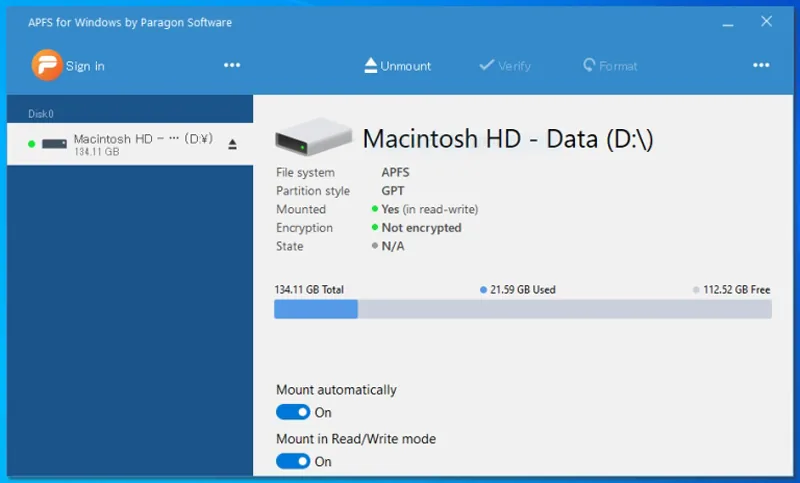Open the three-dot menu at toolbar right
The image size is (800, 483).
(761, 65)
